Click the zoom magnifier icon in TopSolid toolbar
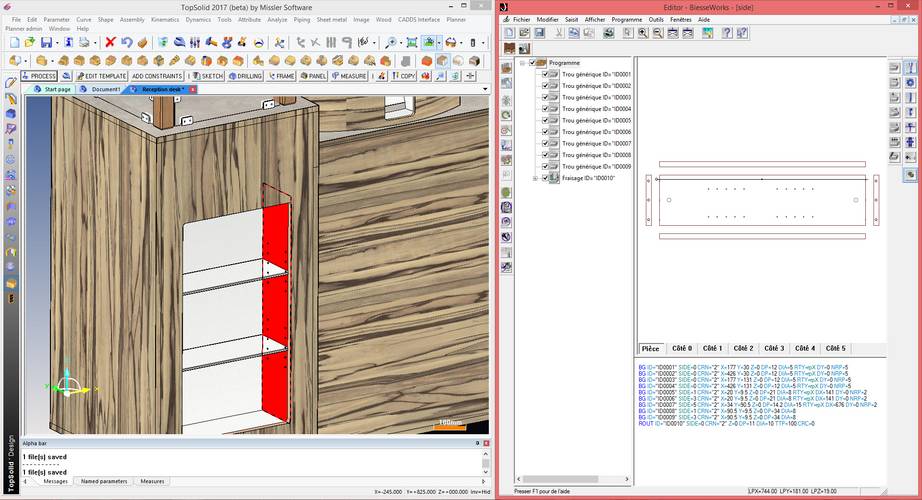 coord(391,43)
